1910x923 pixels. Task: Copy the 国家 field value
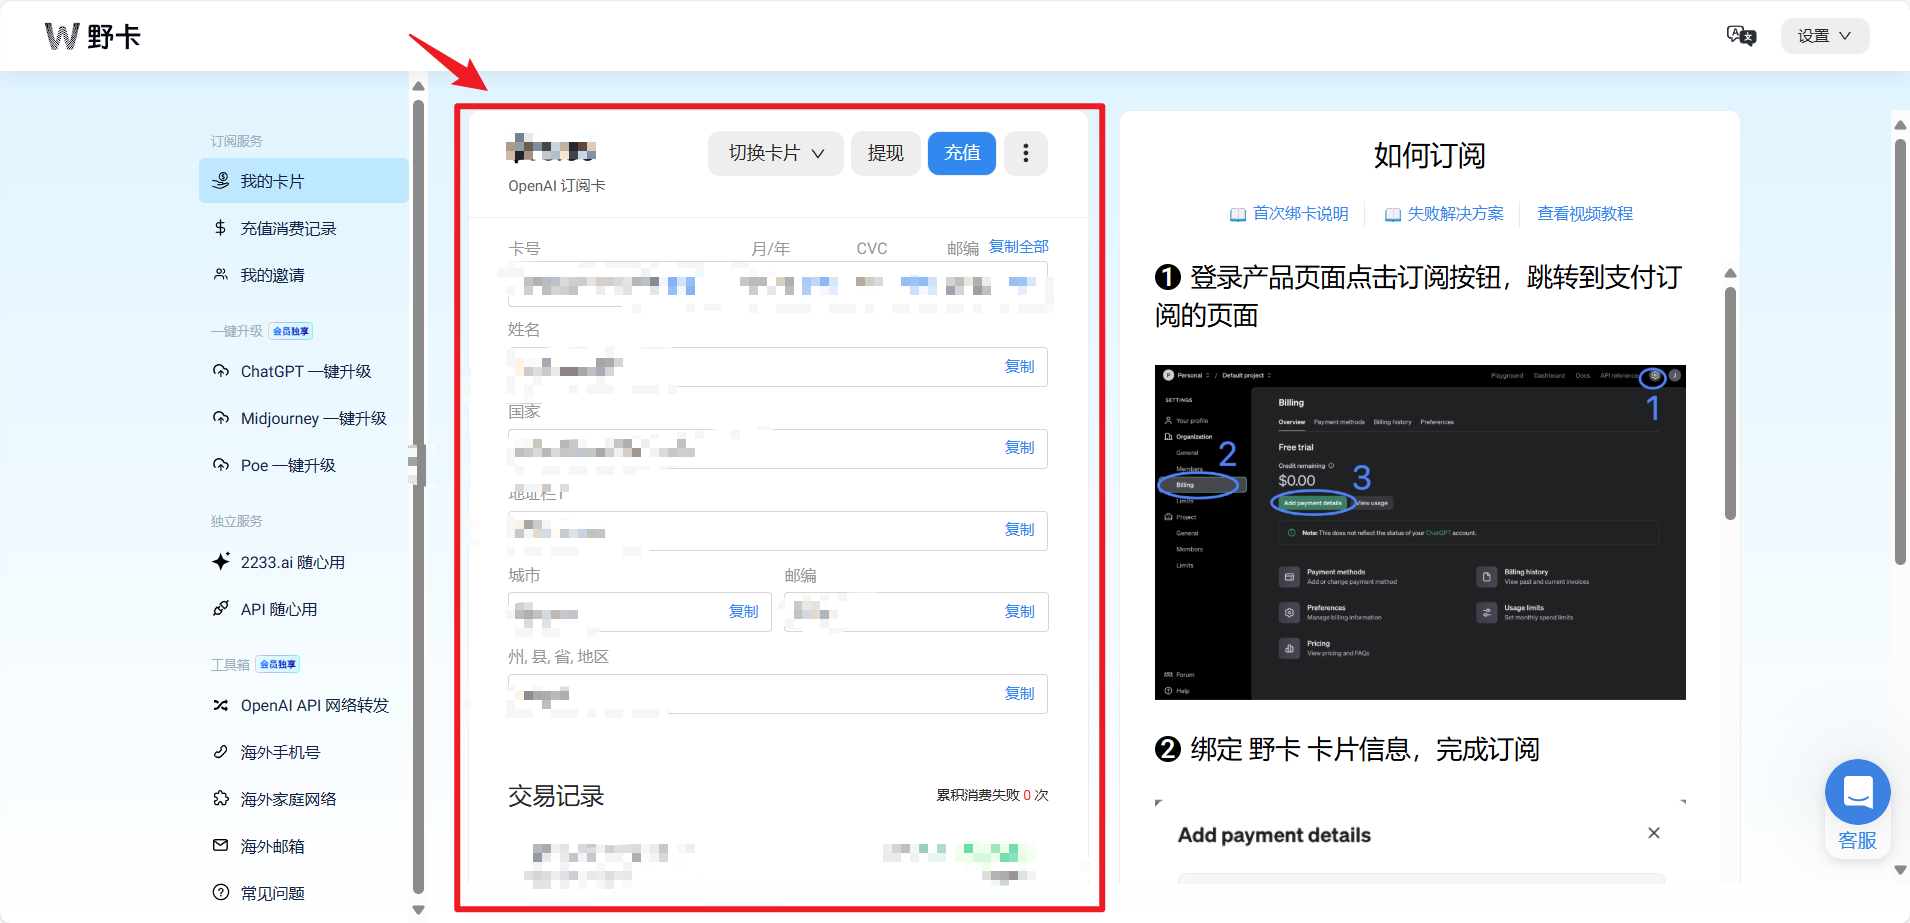click(1020, 448)
